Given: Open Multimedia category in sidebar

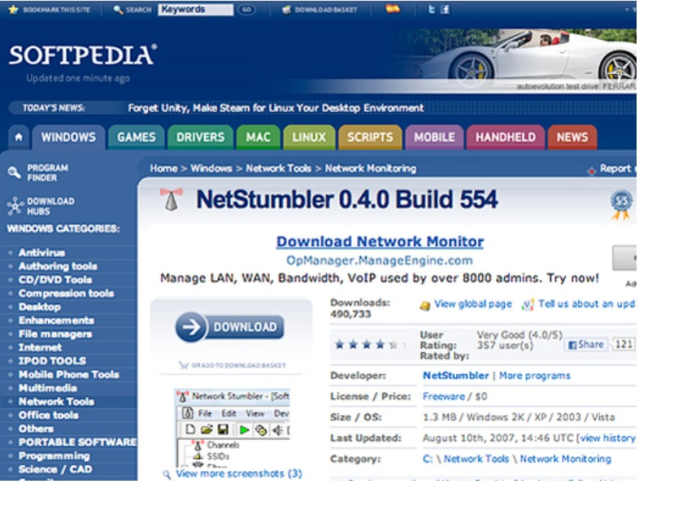Looking at the screenshot, I should click(48, 388).
